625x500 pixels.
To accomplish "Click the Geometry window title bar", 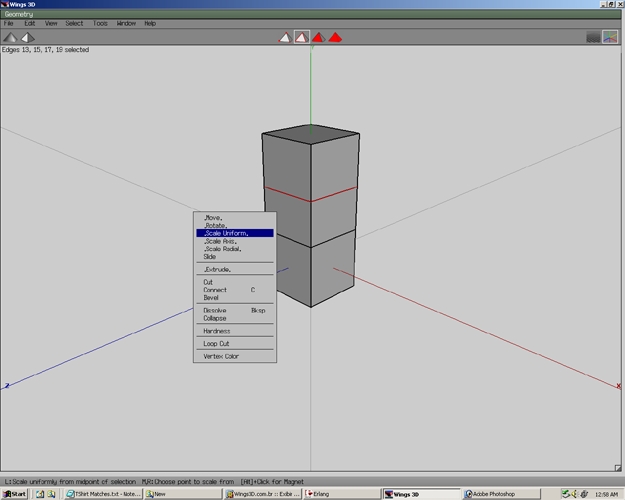I will click(311, 14).
